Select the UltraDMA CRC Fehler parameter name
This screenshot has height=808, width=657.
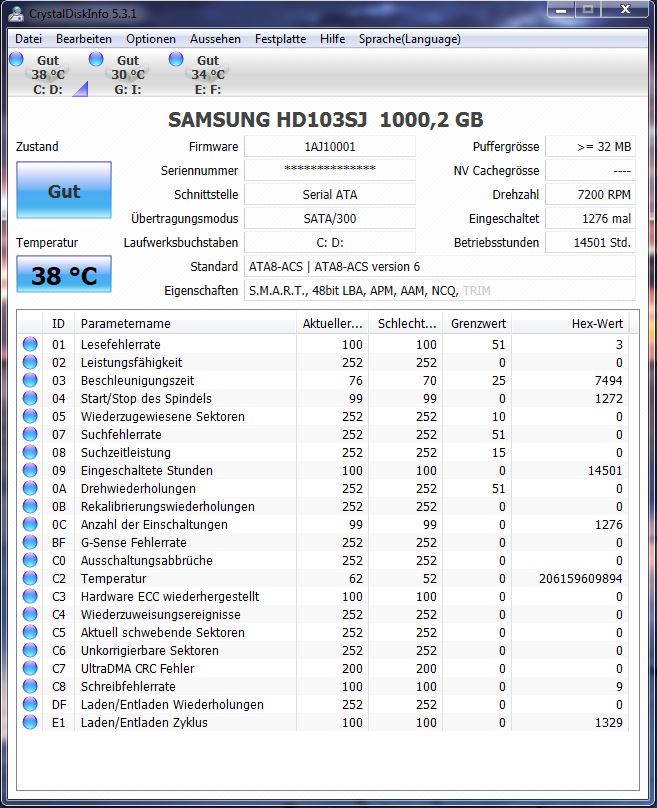[138, 669]
